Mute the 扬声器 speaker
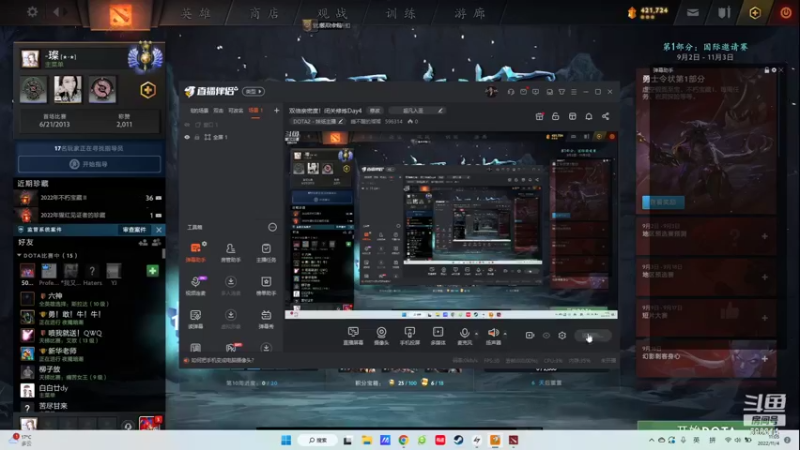The image size is (800, 450). tap(493, 336)
